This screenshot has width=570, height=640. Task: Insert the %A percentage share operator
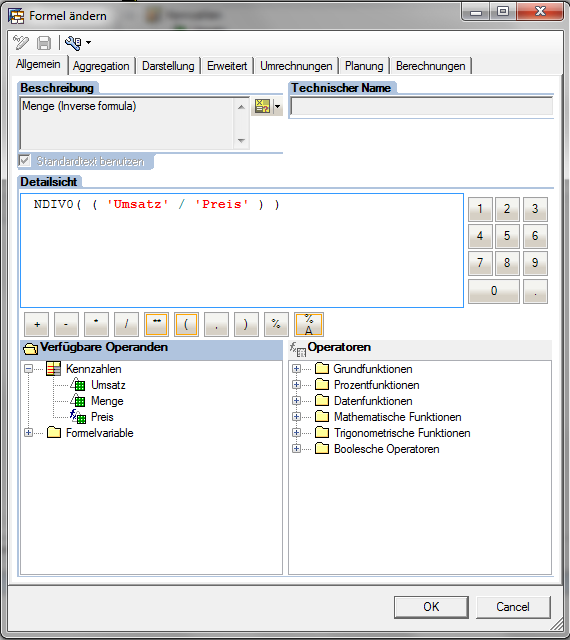pyautogui.click(x=309, y=324)
